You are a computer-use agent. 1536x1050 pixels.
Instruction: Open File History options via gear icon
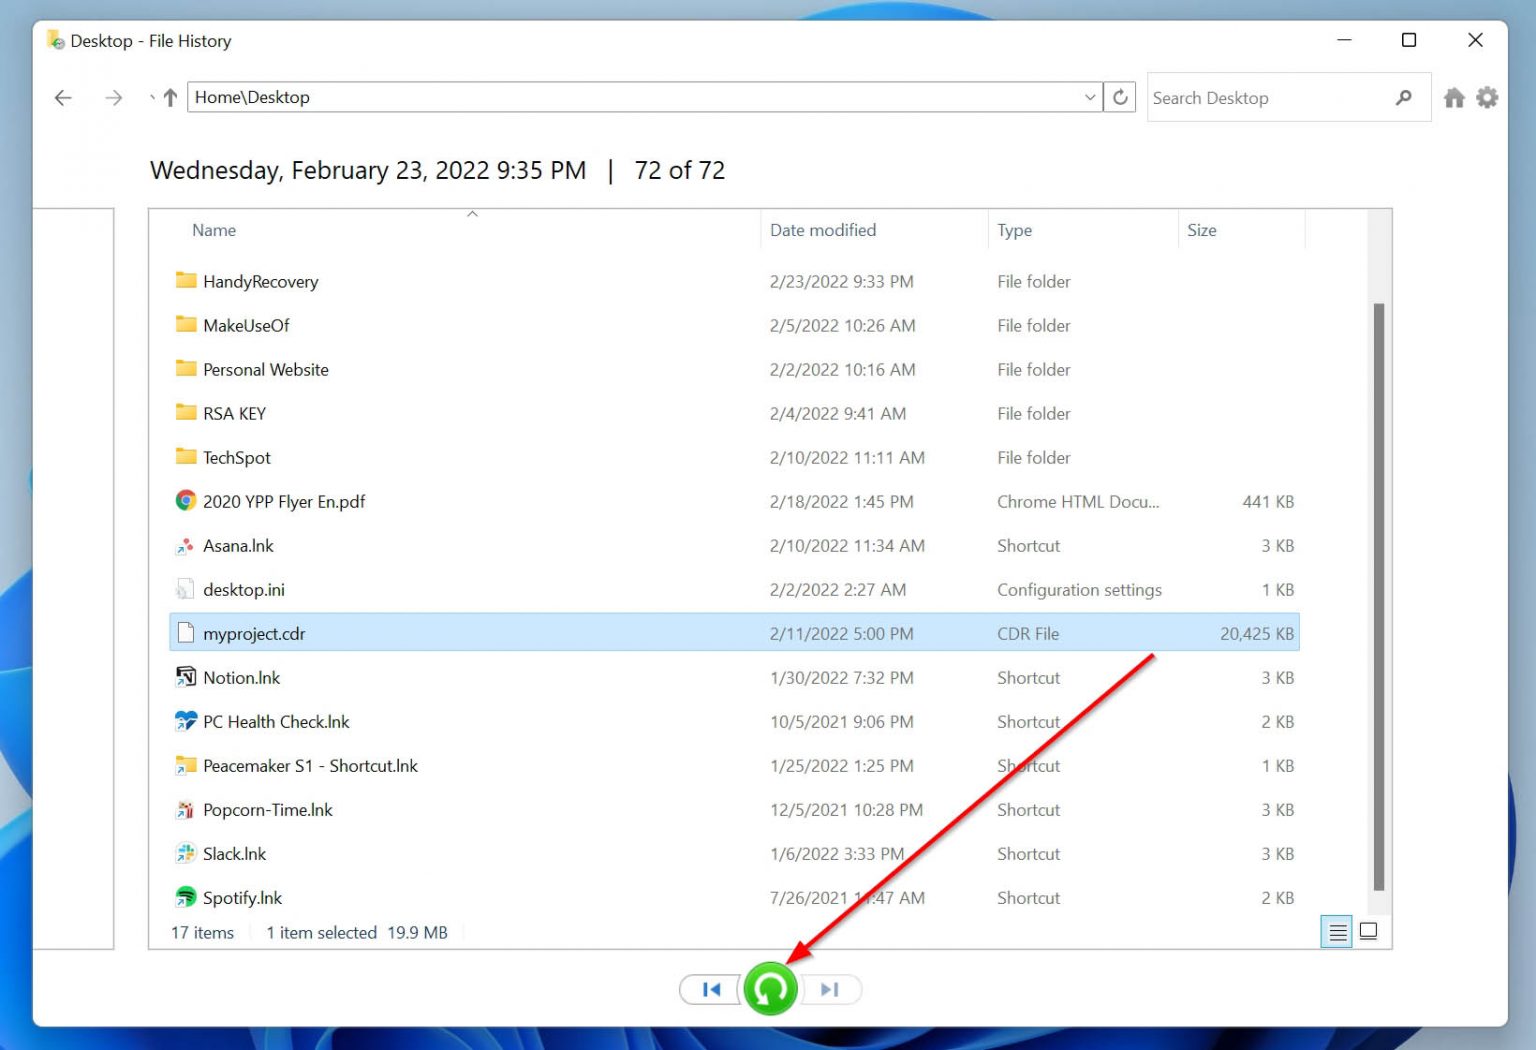[x=1487, y=97]
